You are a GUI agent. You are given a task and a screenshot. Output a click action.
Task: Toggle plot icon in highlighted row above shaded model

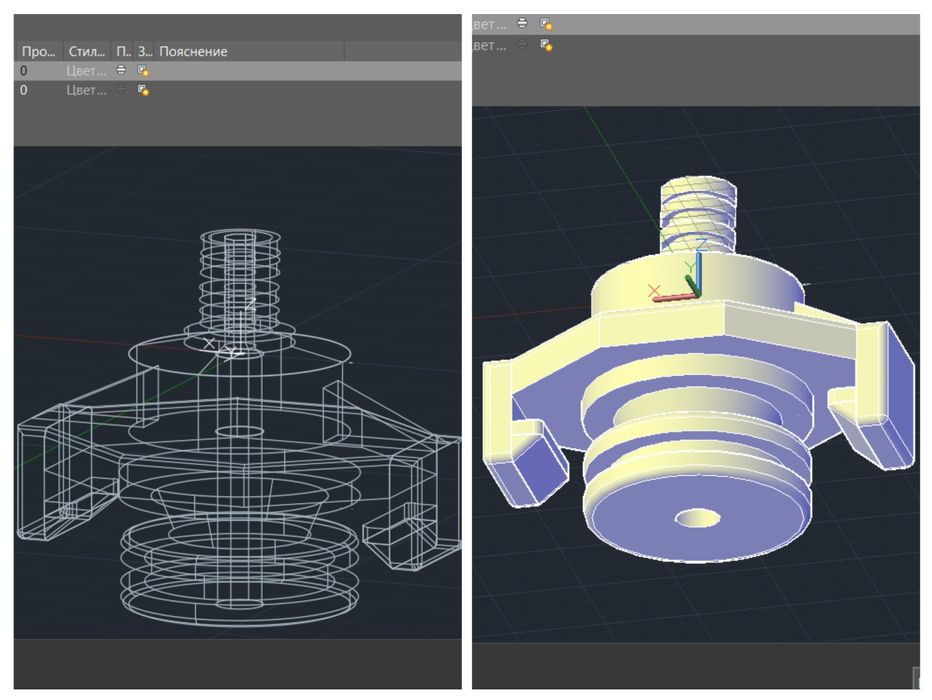pyautogui.click(x=522, y=23)
